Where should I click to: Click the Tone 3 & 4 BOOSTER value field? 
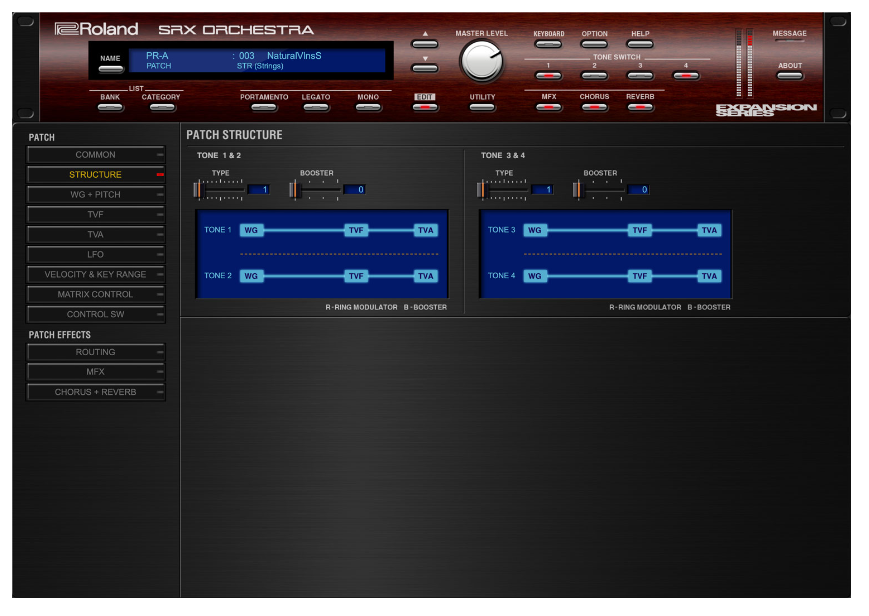(x=638, y=190)
